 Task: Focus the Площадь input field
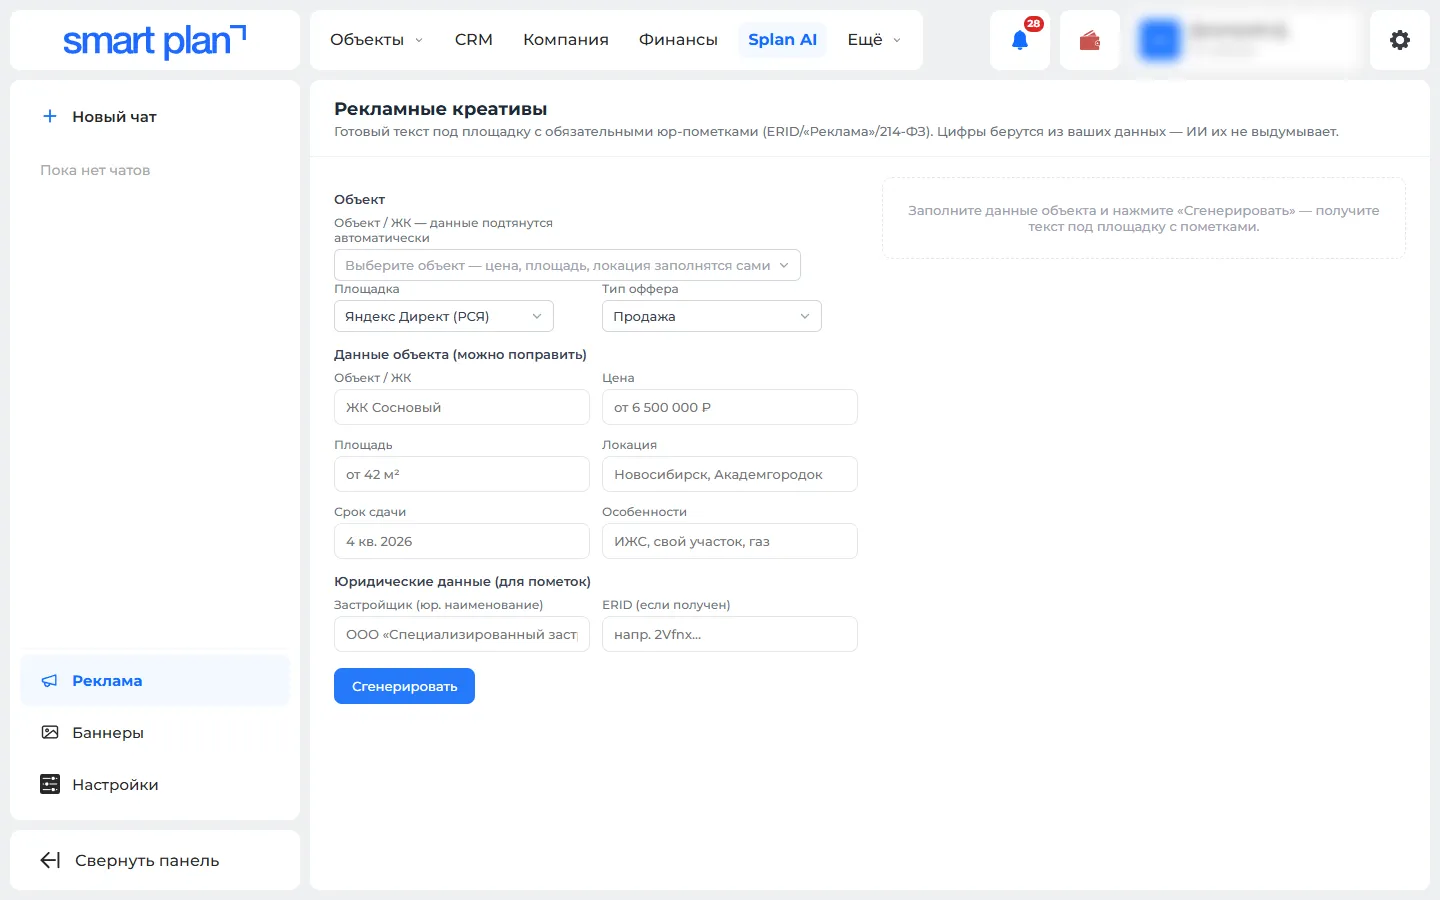point(462,474)
